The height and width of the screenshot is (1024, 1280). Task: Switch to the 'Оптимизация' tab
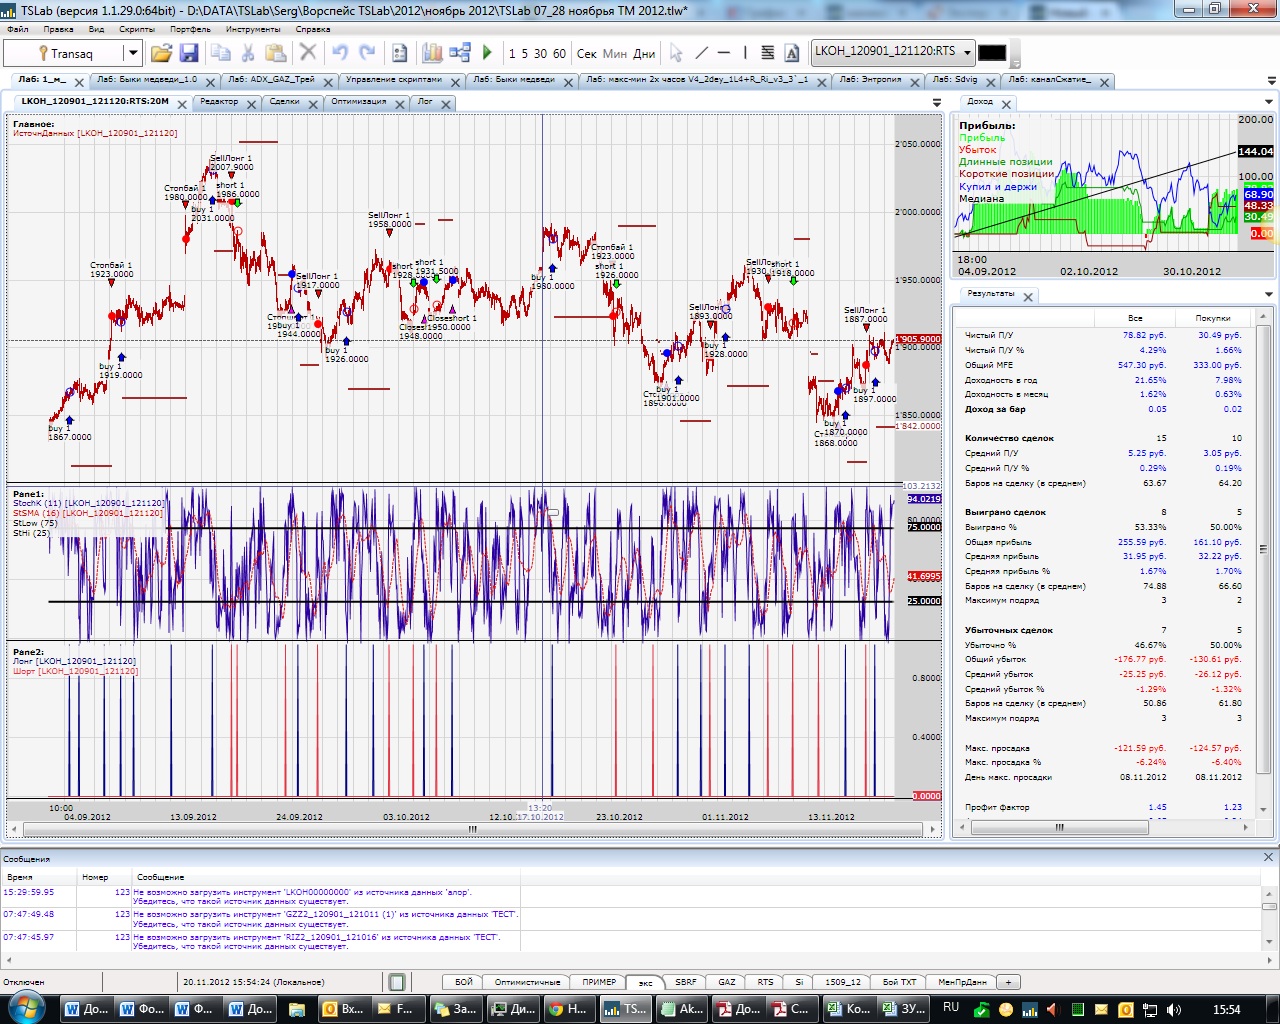pyautogui.click(x=358, y=102)
